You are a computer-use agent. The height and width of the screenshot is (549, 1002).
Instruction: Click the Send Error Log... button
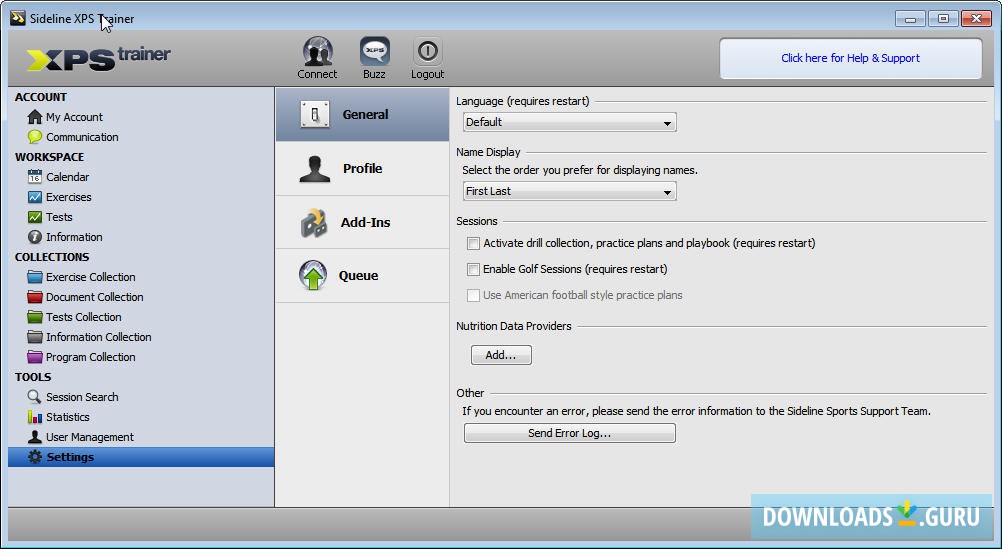[x=569, y=433]
